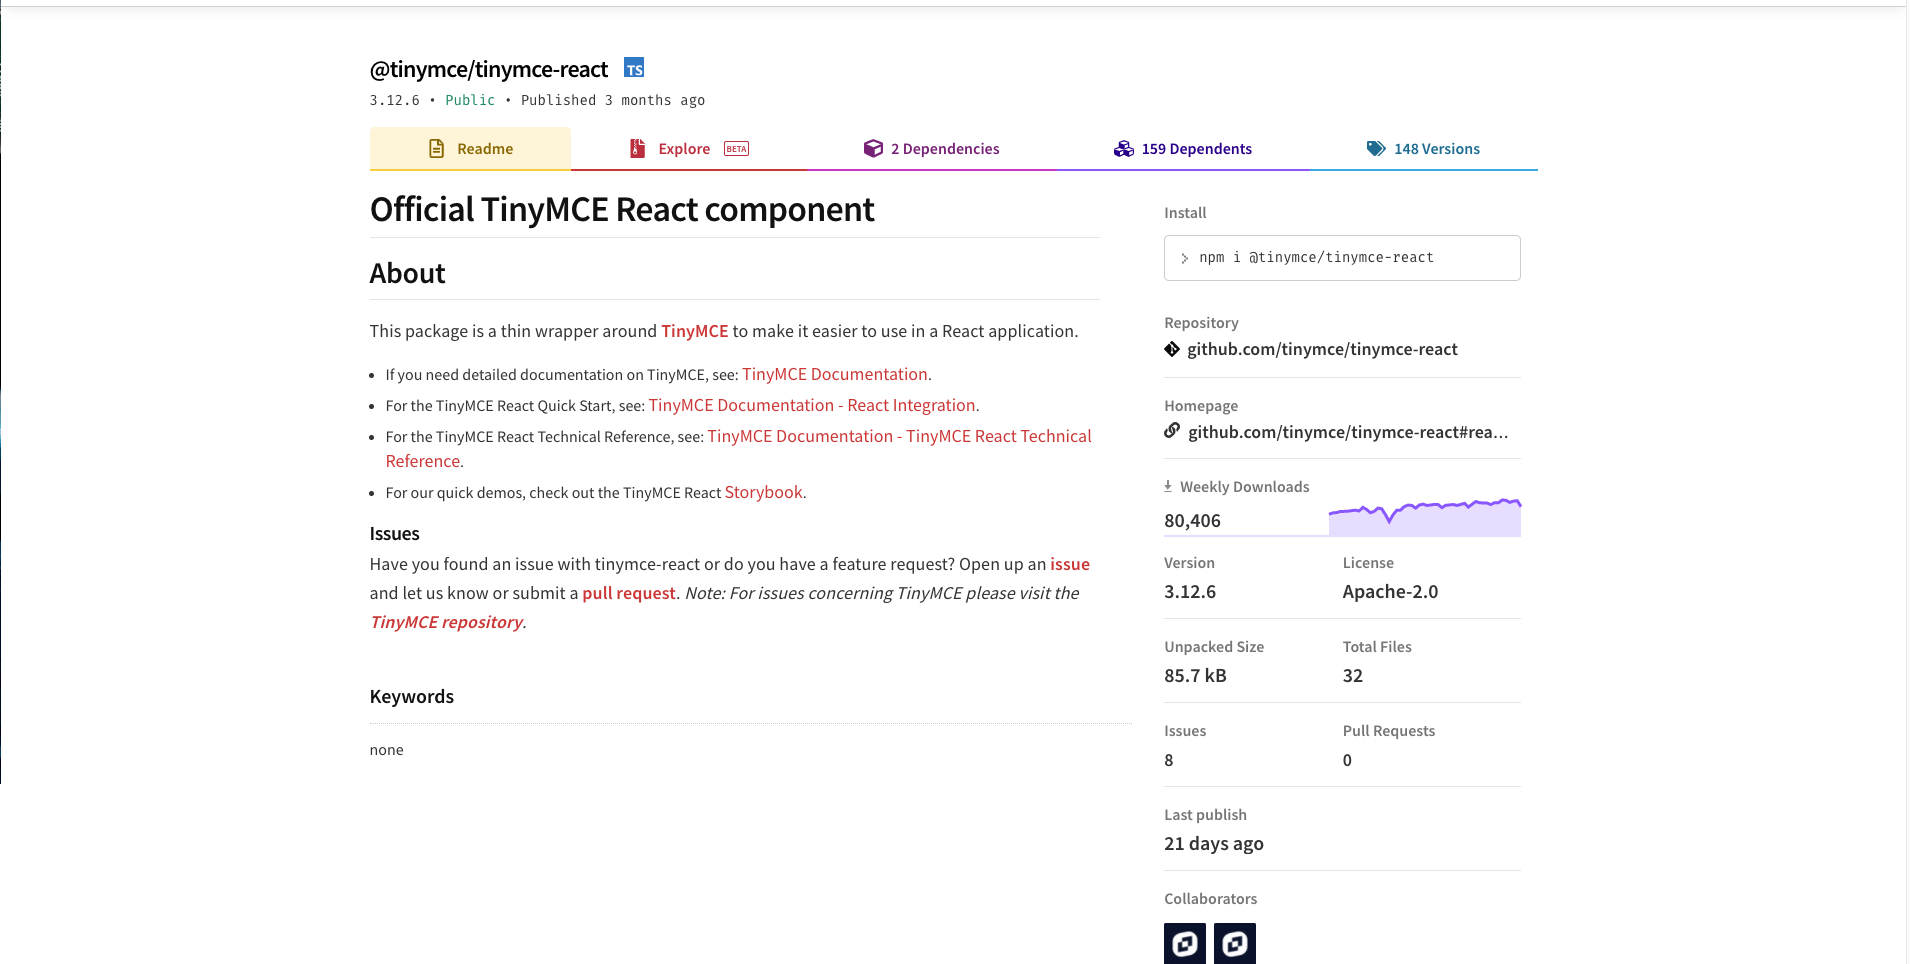1910x964 pixels.
Task: Click the Published 3 months ago text
Action: click(613, 100)
